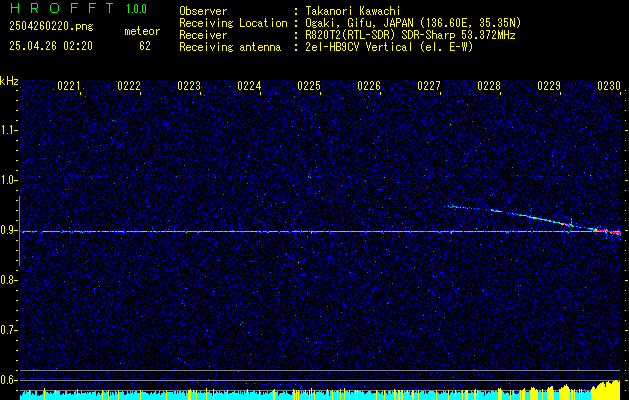
Task: Click the curved Doppler echo trace
Action: (x=534, y=217)
